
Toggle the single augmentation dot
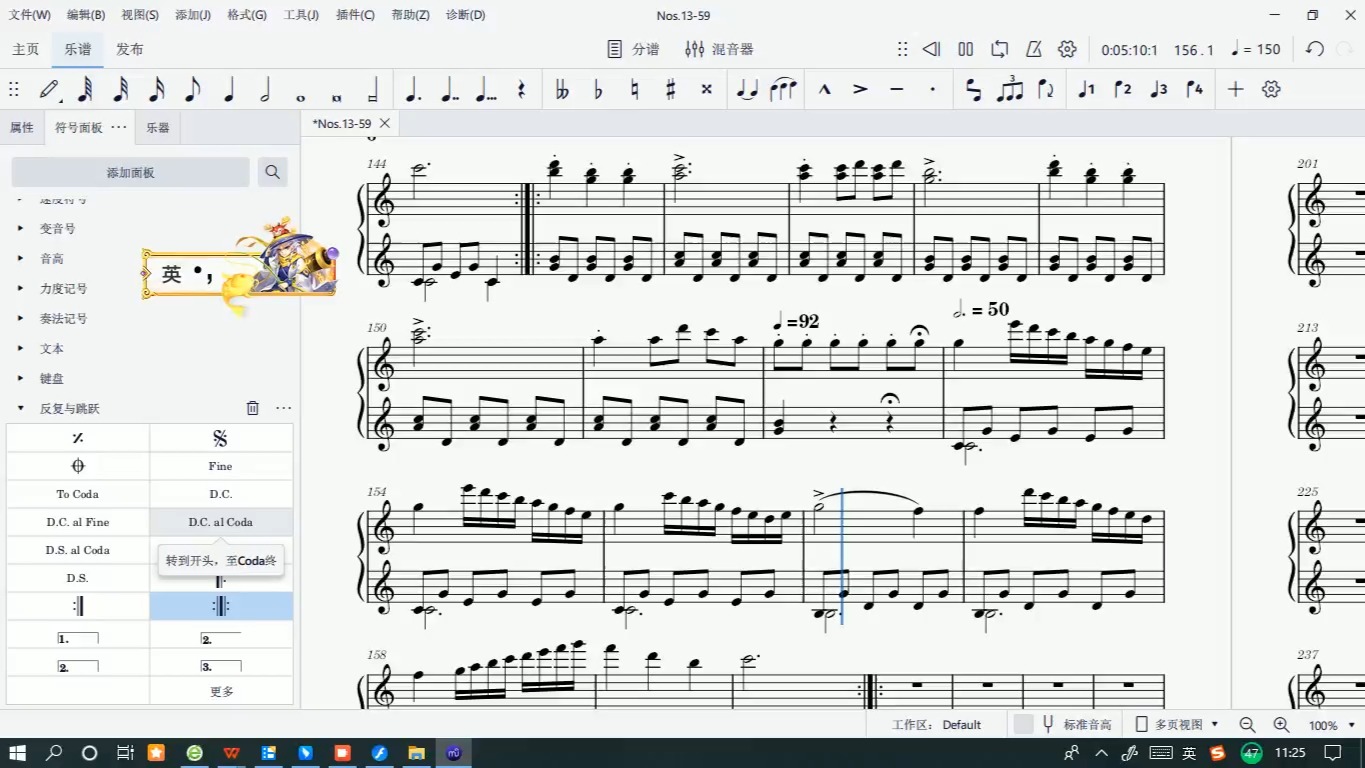pyautogui.click(x=413, y=89)
